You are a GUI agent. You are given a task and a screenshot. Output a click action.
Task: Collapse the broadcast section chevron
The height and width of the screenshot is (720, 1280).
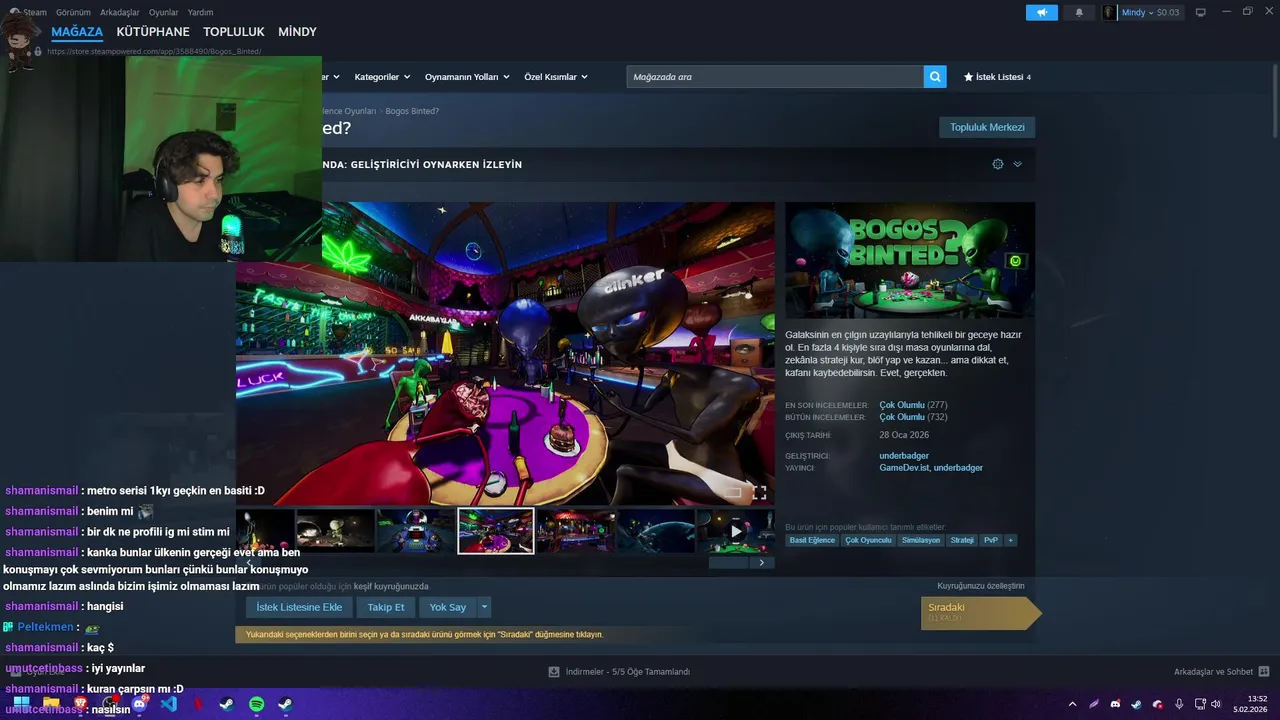point(1017,164)
